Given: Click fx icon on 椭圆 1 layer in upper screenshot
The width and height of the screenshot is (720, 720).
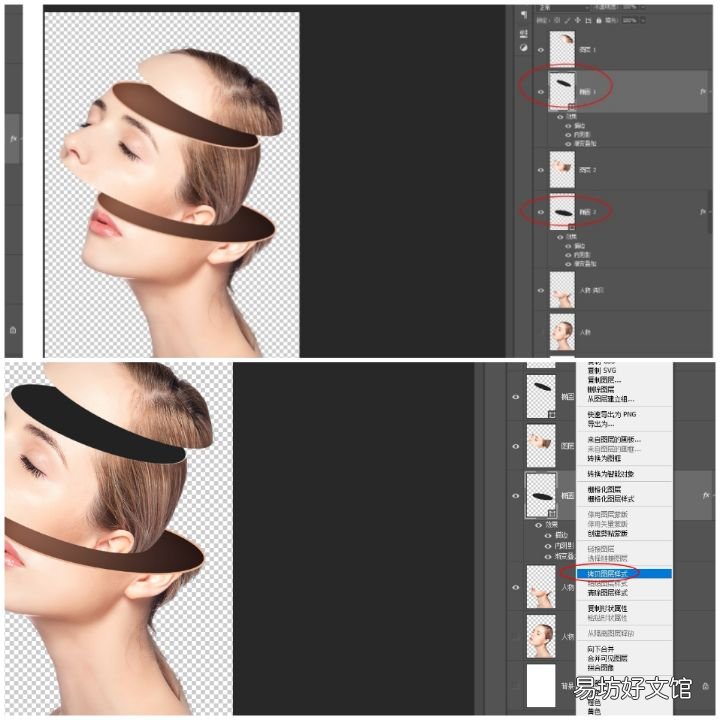Looking at the screenshot, I should pyautogui.click(x=703, y=91).
